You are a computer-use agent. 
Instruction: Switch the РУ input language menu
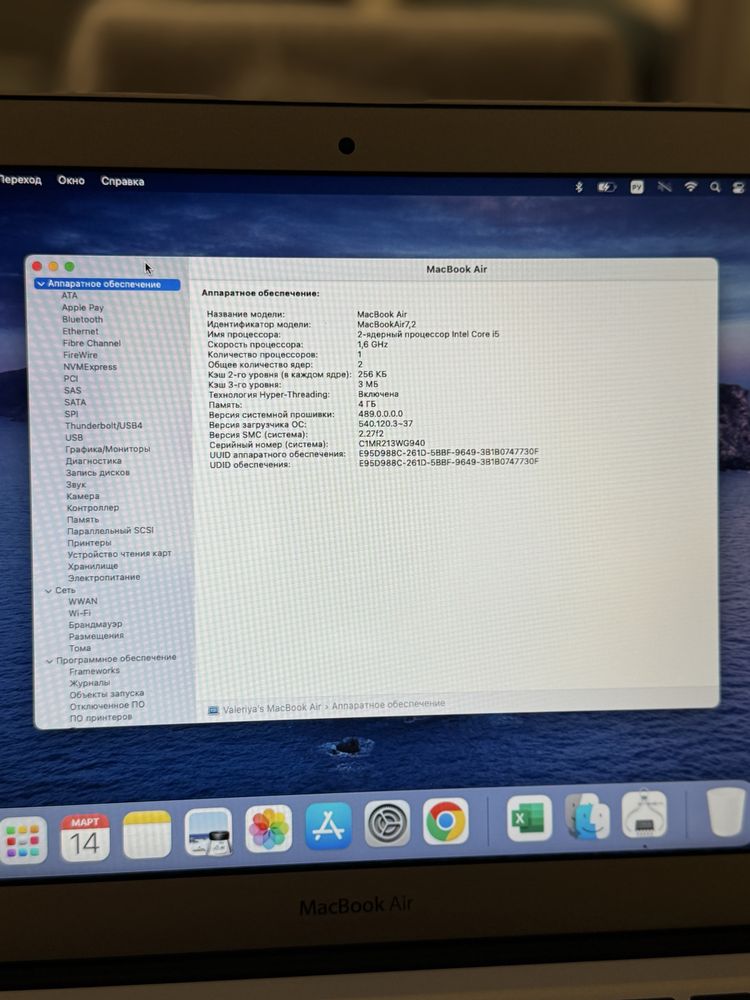tap(636, 187)
